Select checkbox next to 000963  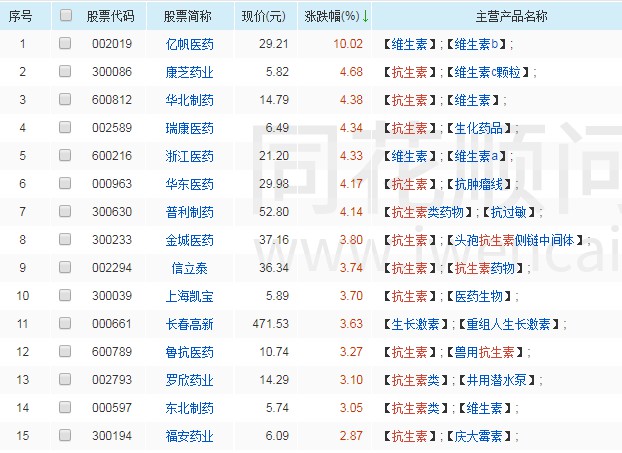click(x=65, y=183)
